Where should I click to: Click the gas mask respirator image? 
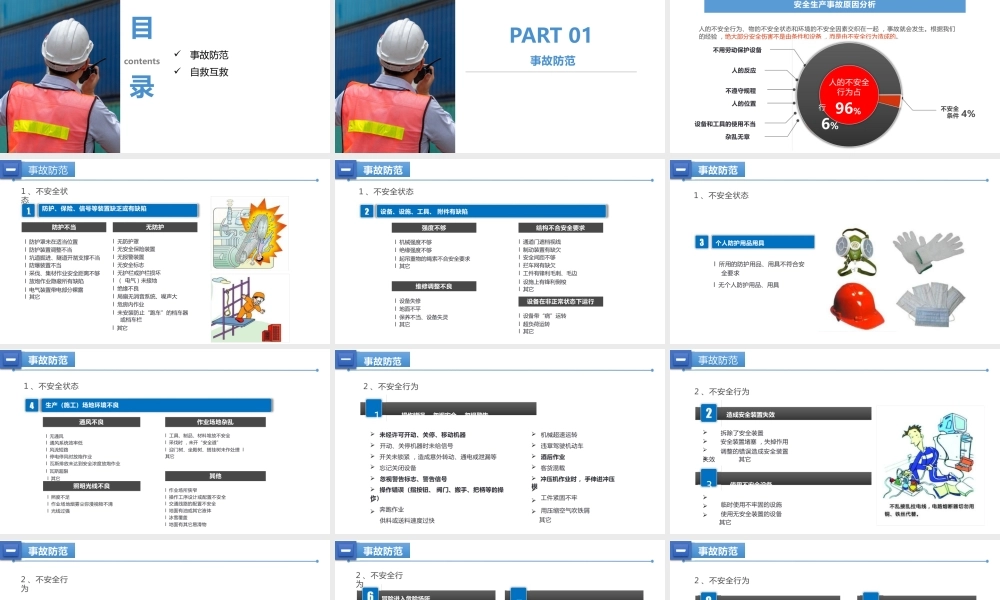(856, 252)
